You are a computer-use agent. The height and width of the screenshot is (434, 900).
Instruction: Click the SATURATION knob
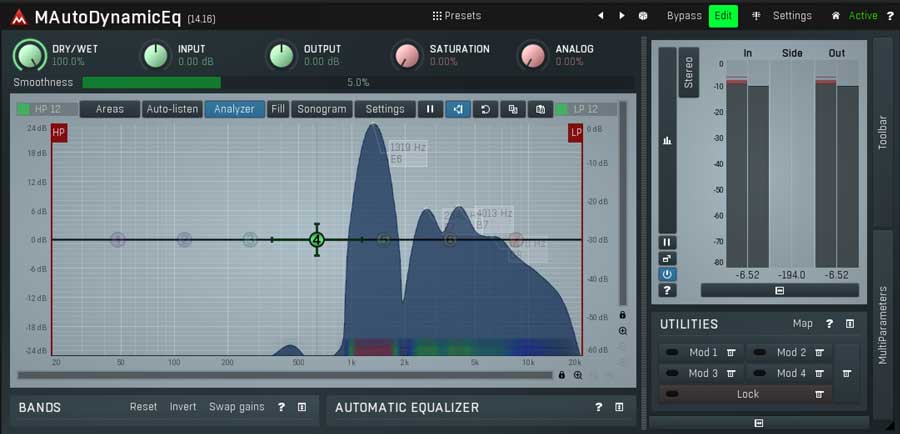tap(407, 55)
